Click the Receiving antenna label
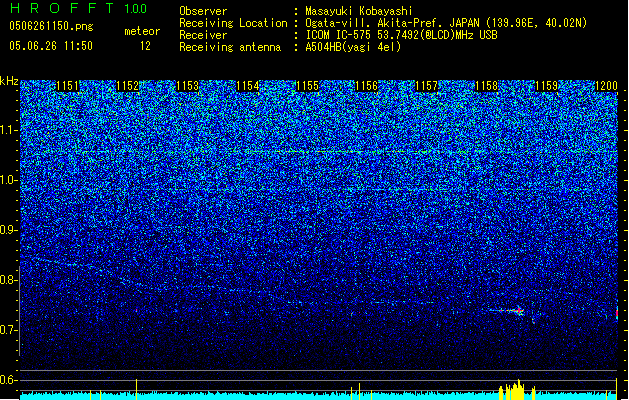Image resolution: width=629 pixels, height=400 pixels. (x=230, y=47)
